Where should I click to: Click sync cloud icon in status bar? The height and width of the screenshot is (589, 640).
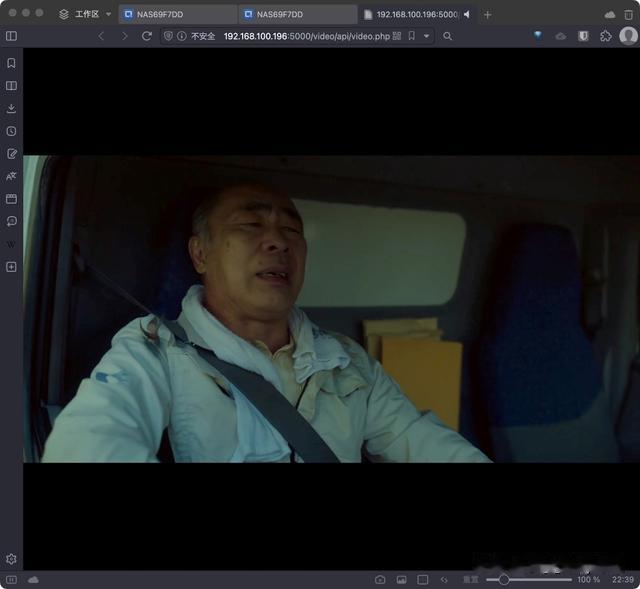(x=33, y=580)
